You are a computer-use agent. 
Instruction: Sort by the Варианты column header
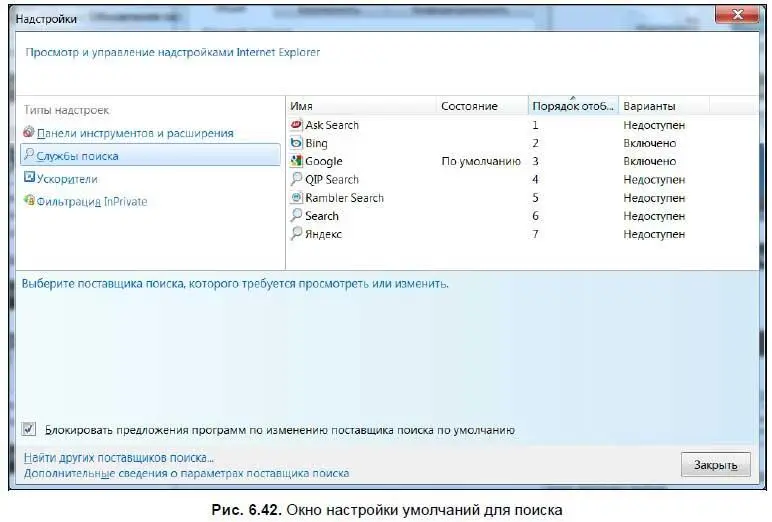[x=664, y=106]
